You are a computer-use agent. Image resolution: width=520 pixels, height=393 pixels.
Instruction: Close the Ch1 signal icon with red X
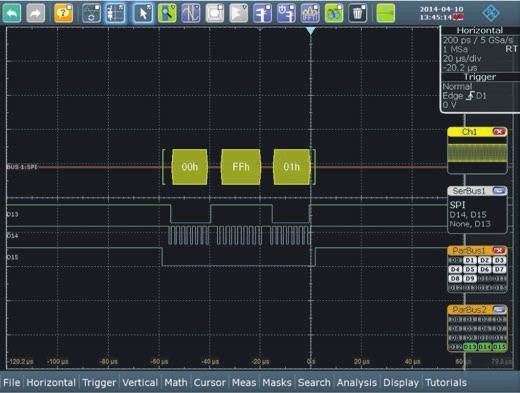coord(499,132)
